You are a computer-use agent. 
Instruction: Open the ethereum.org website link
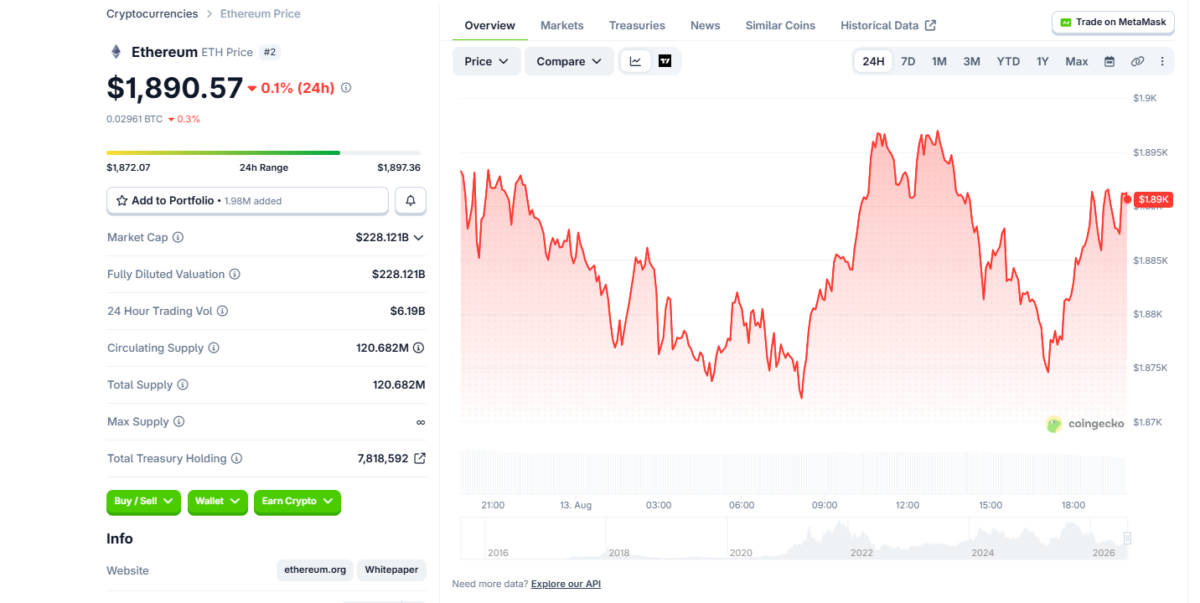[x=315, y=570]
